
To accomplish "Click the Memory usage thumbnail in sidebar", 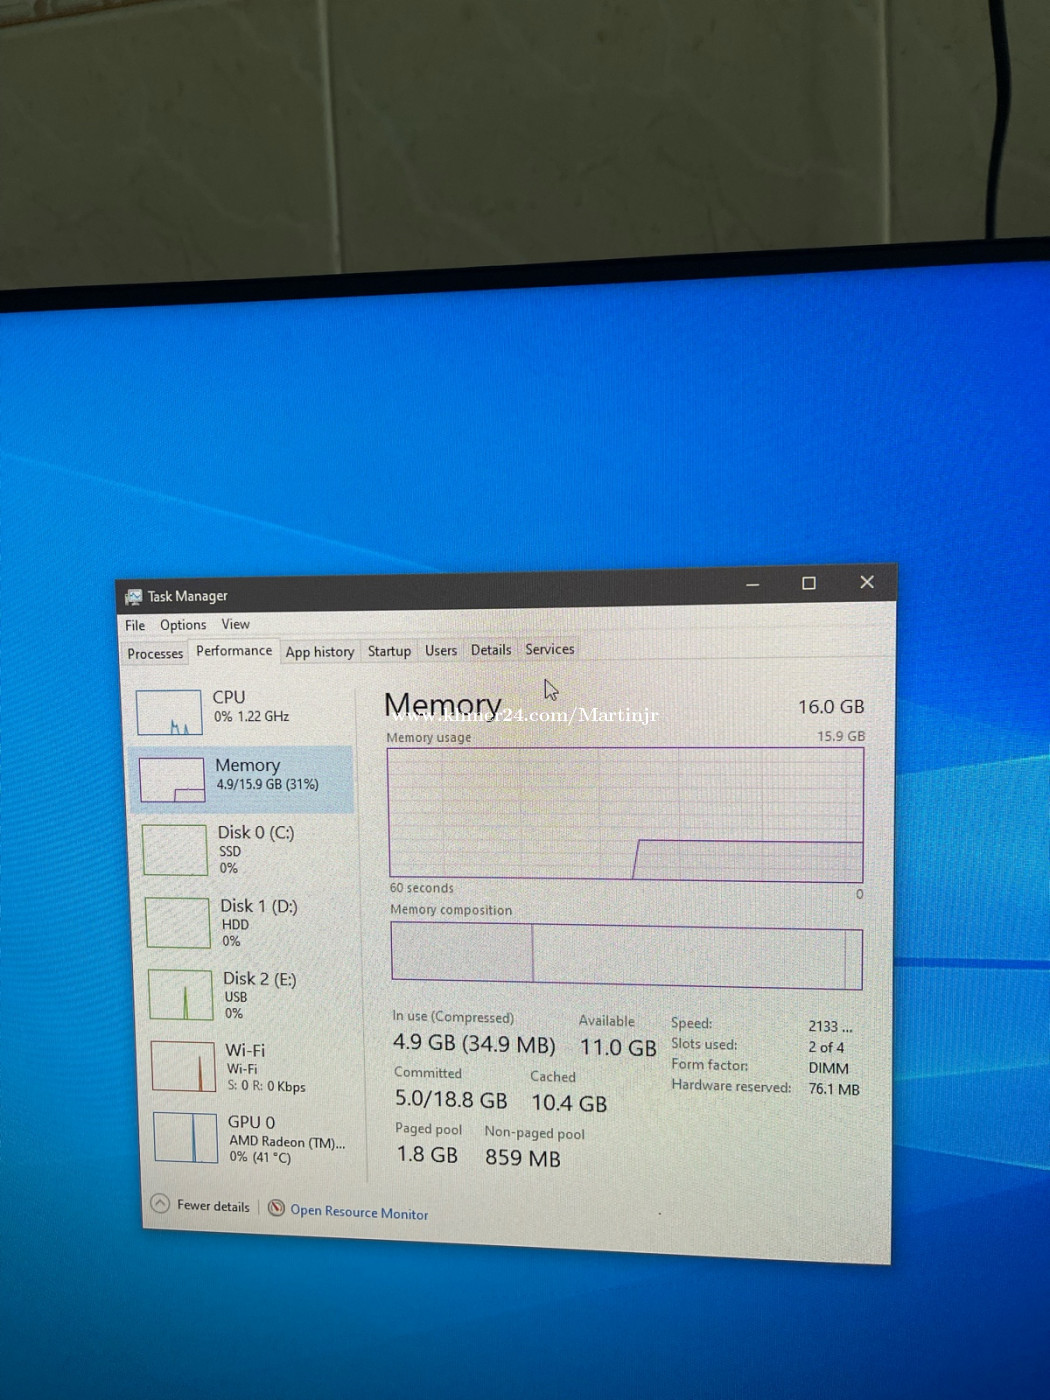I will [172, 780].
